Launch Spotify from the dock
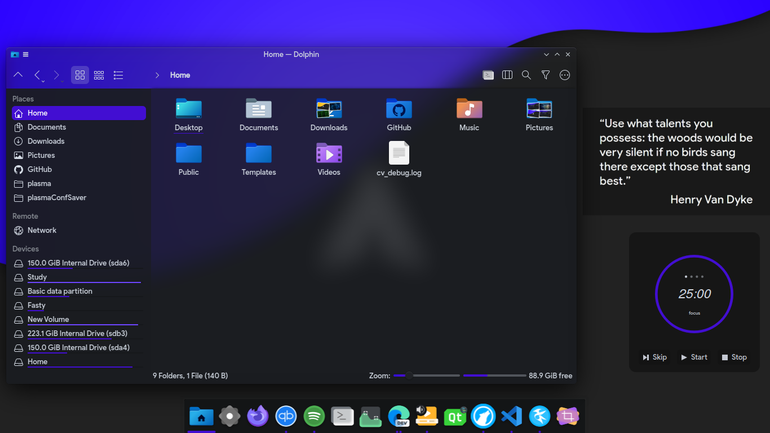This screenshot has width=770, height=433. pyautogui.click(x=314, y=416)
